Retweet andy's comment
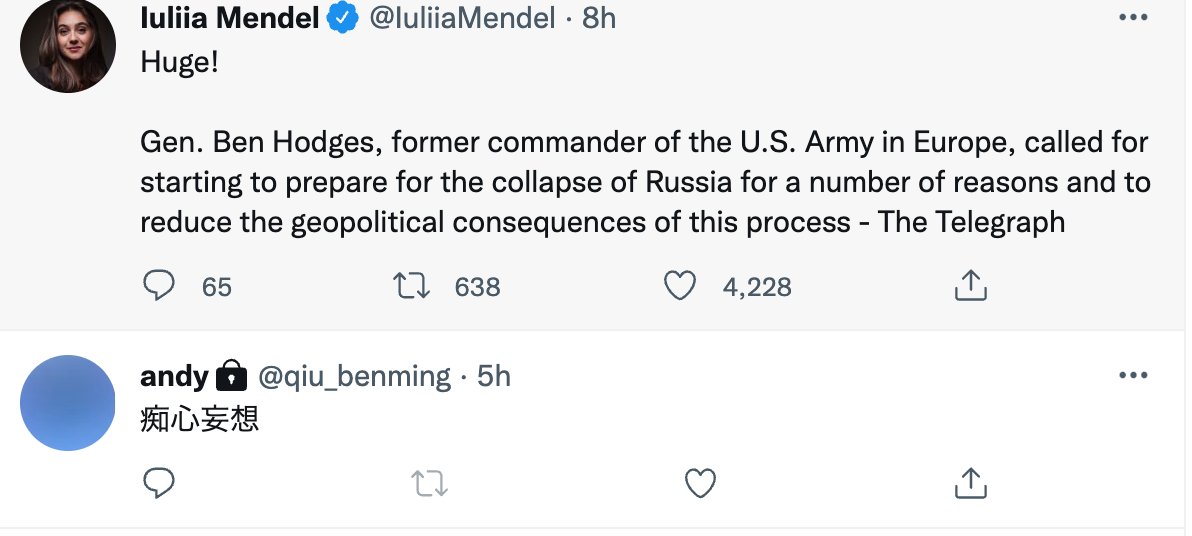1192x536 pixels. (x=430, y=484)
